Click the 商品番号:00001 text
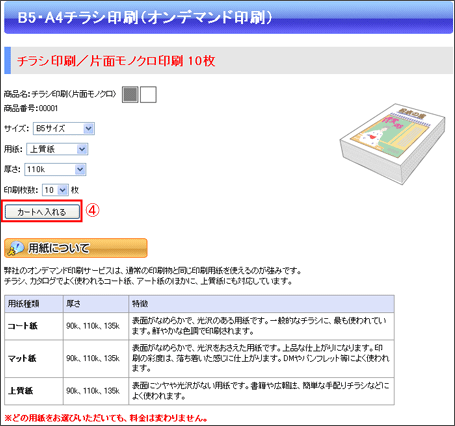The height and width of the screenshot is (426, 455). point(31,108)
